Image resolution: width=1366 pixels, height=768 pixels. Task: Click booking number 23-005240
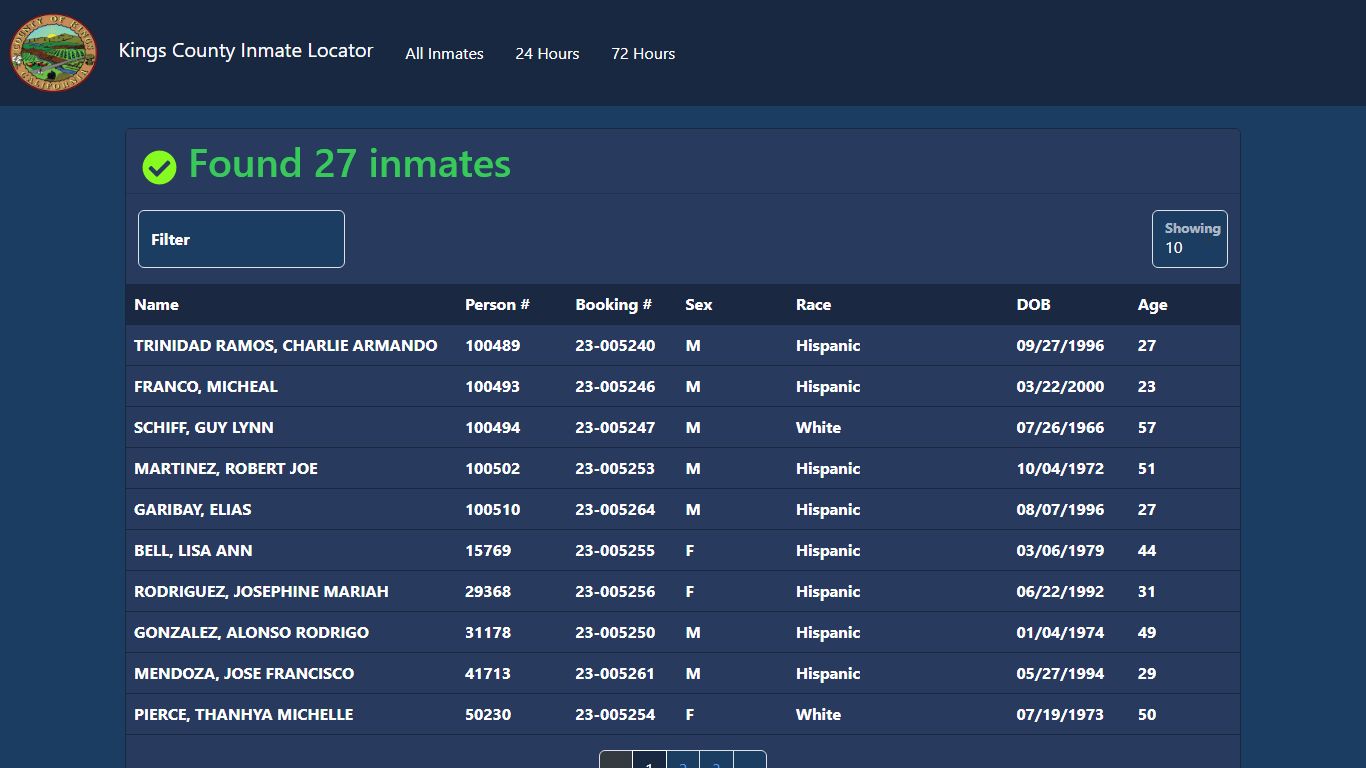click(x=615, y=346)
